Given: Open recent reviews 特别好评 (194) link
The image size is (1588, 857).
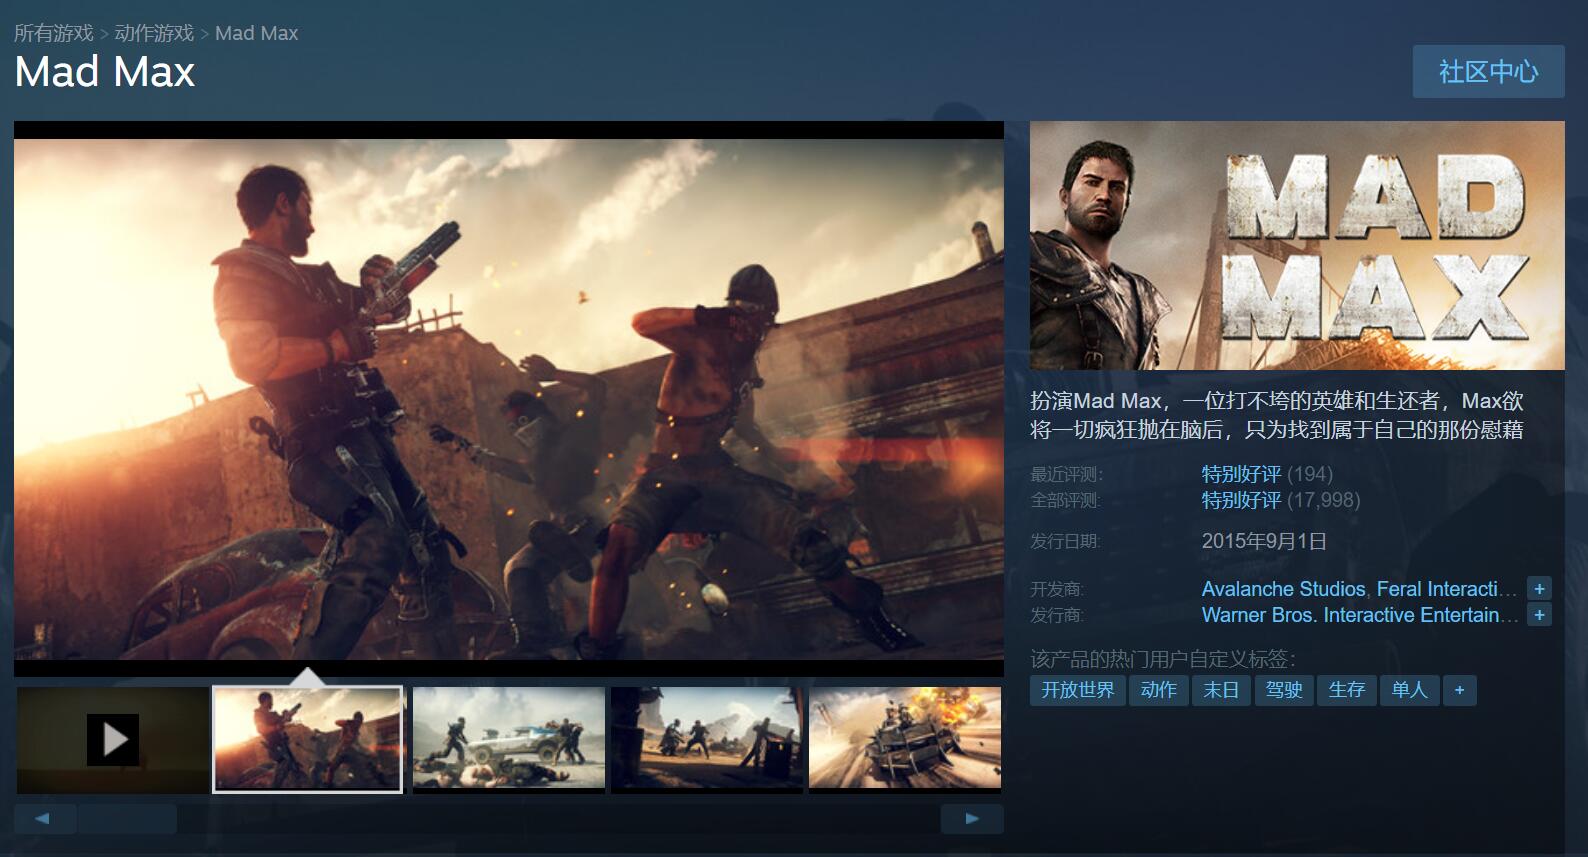Looking at the screenshot, I should click(x=1267, y=474).
